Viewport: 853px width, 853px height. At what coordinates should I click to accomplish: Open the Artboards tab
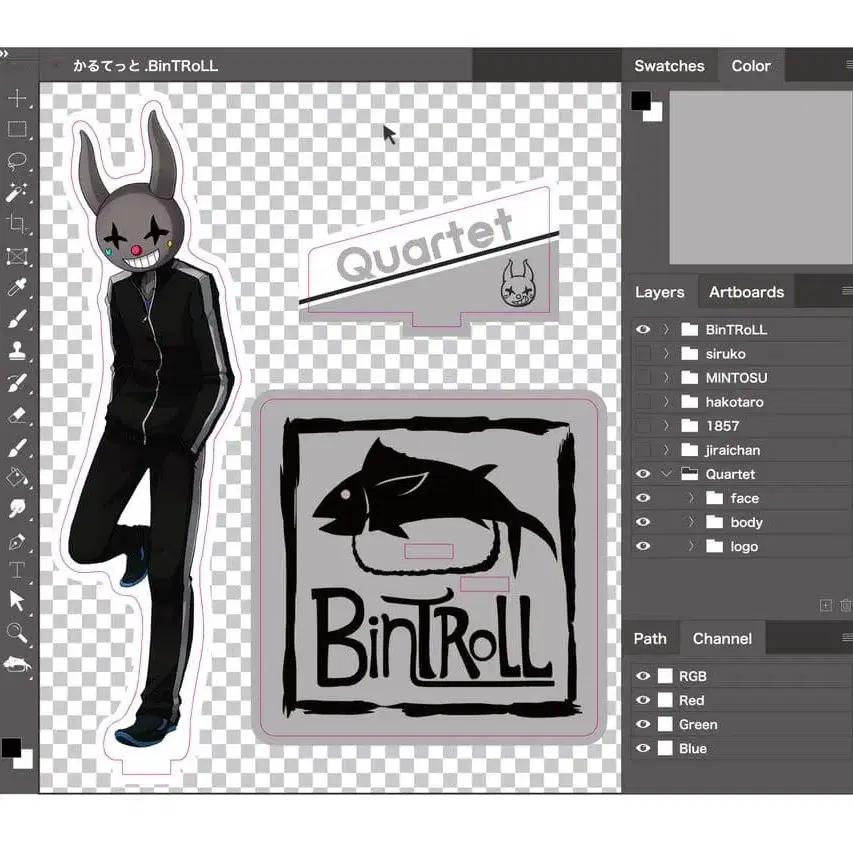[746, 292]
